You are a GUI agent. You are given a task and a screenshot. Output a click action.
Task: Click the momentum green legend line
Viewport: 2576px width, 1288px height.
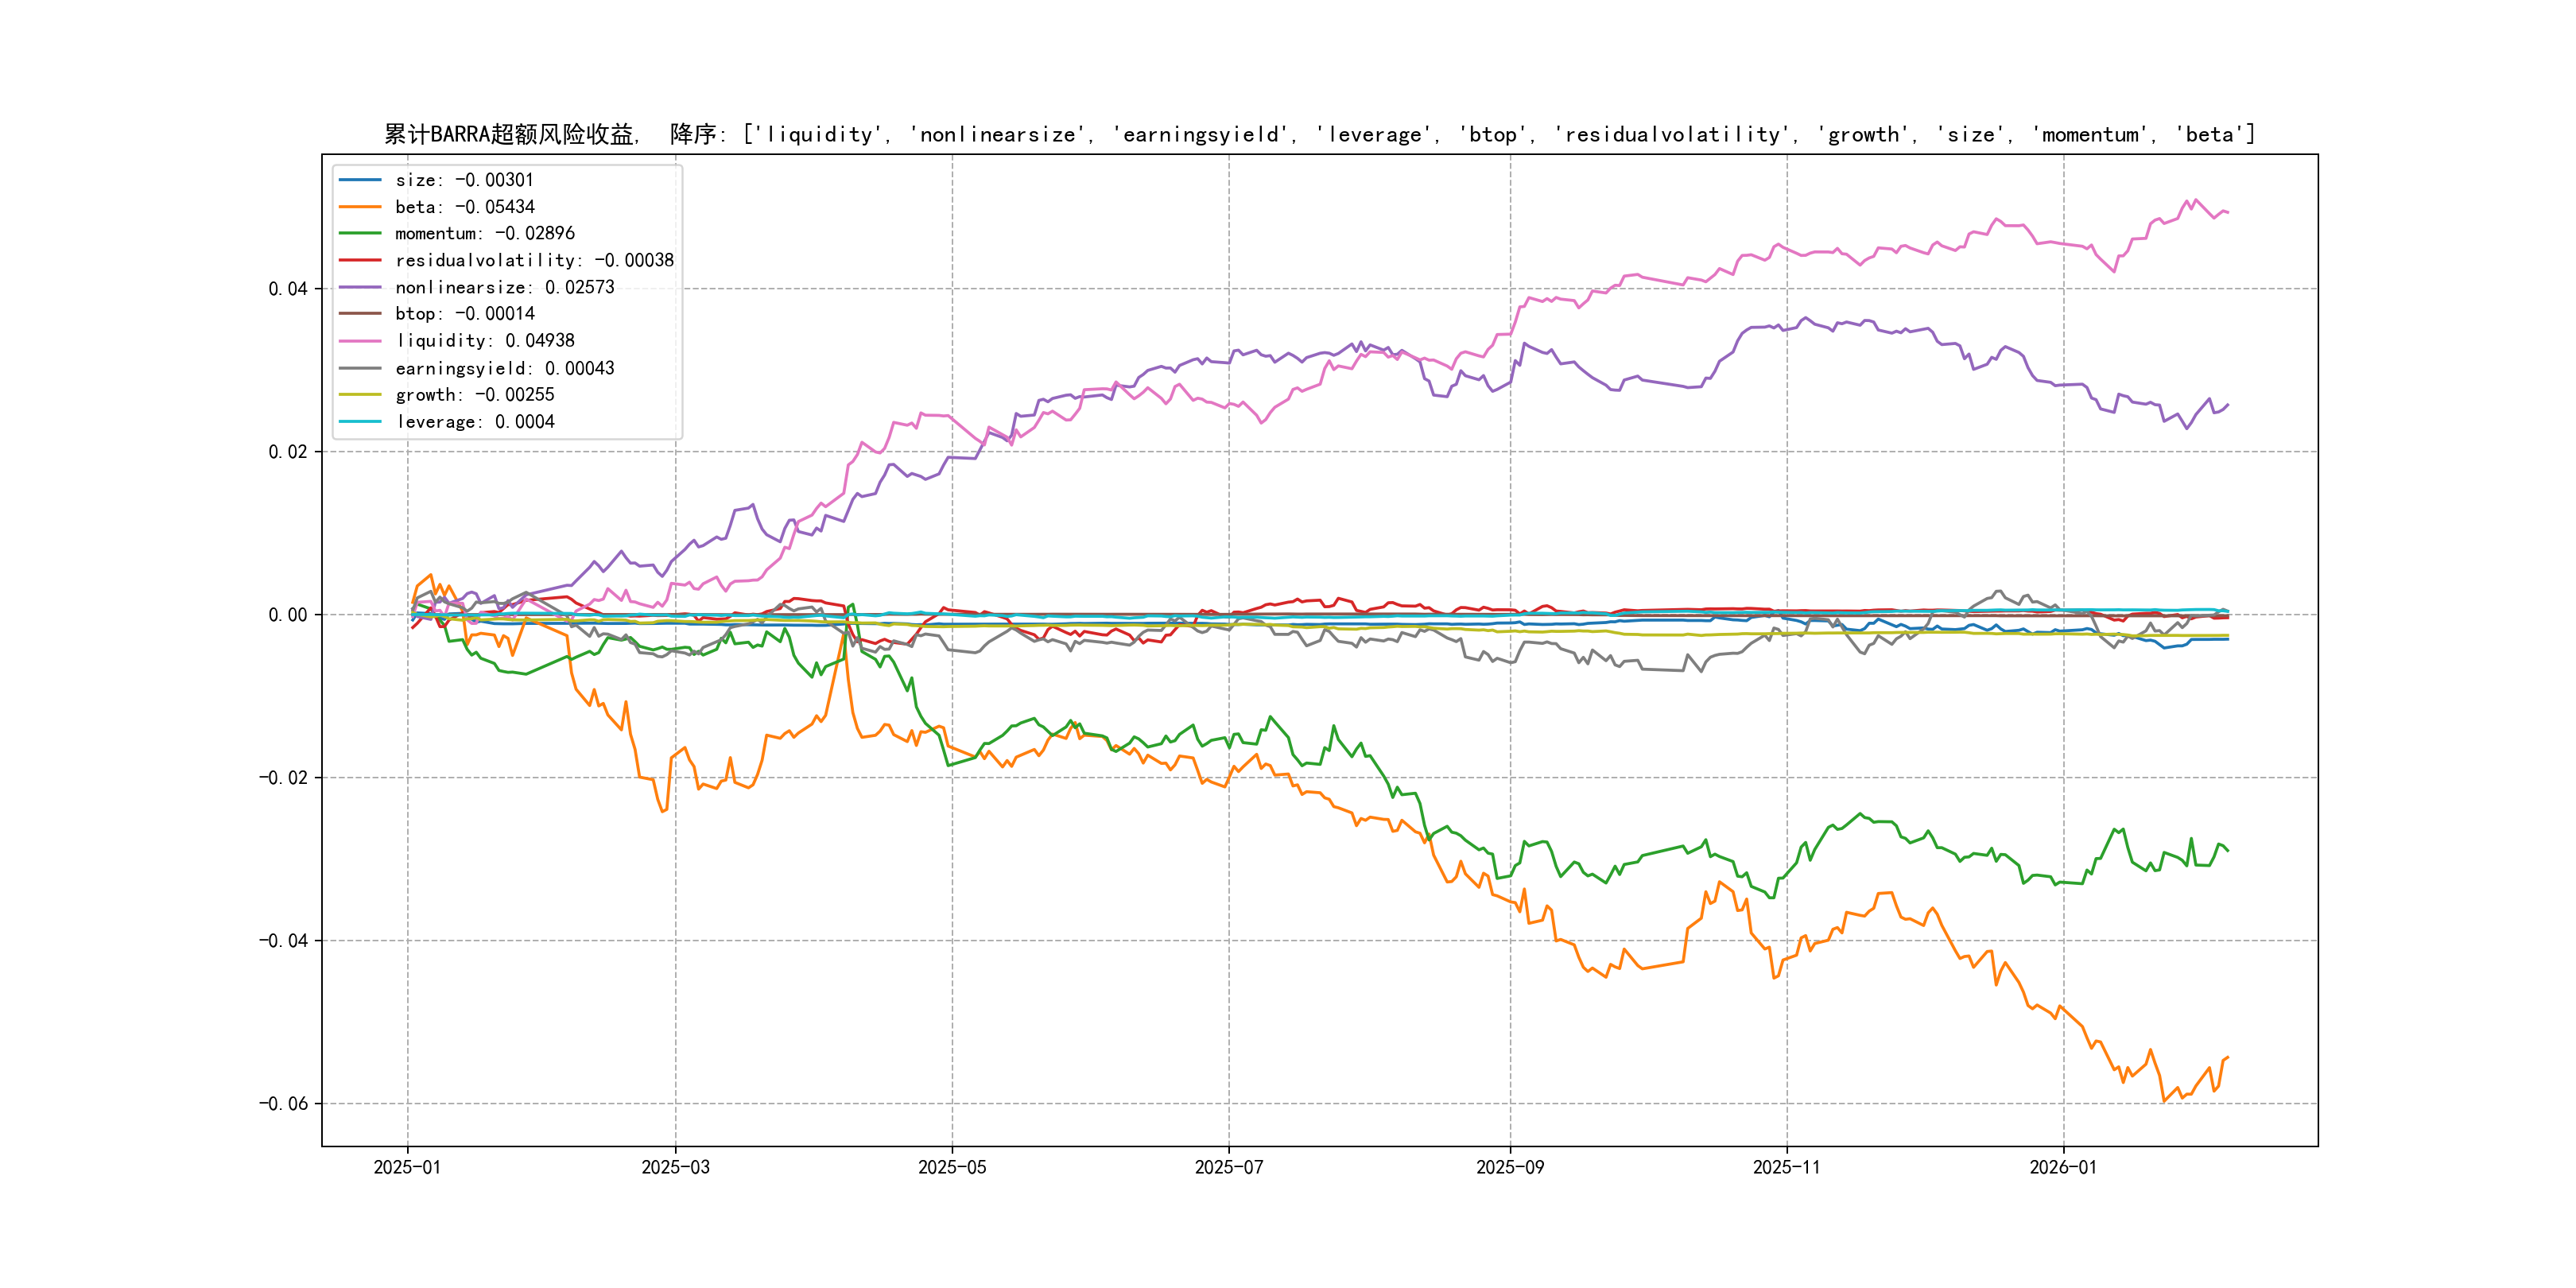(360, 233)
